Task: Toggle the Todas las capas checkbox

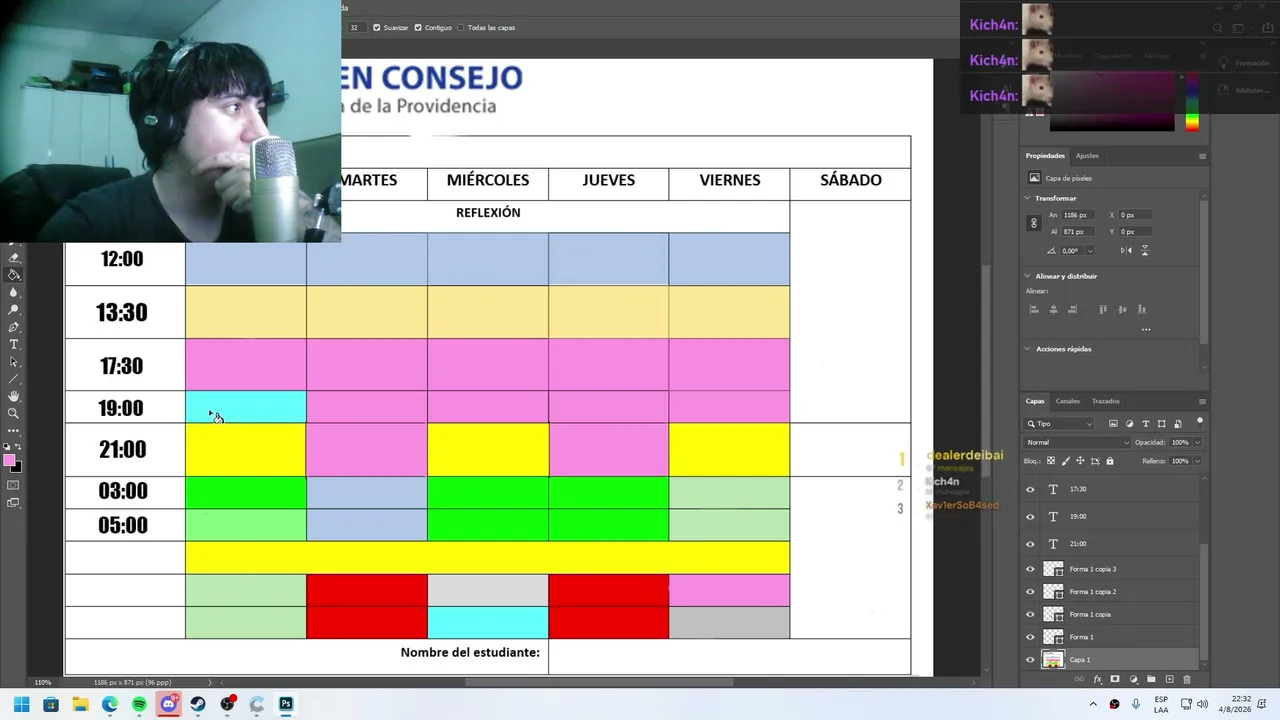Action: 461,28
